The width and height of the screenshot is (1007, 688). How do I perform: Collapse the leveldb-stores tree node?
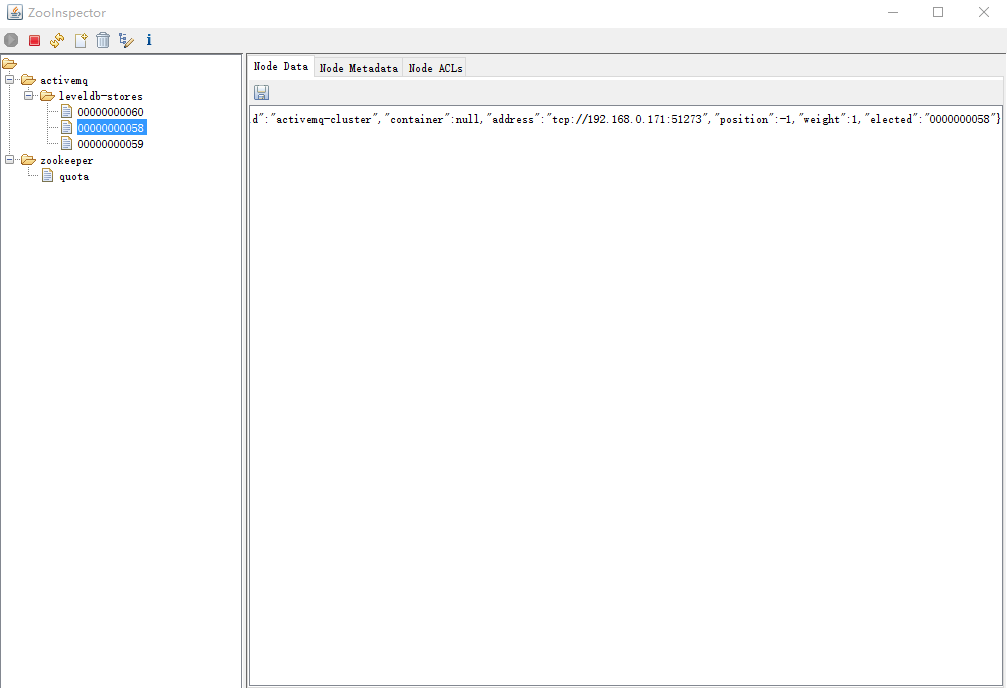click(28, 96)
